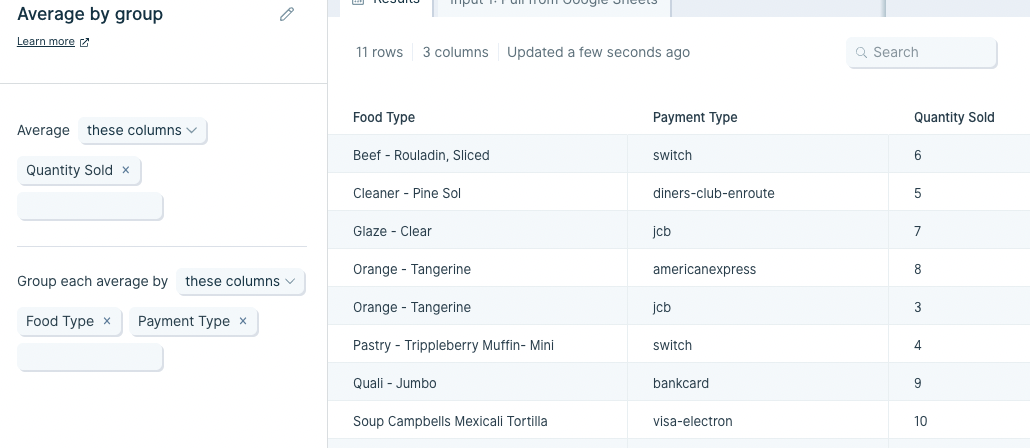This screenshot has height=448, width=1030.
Task: Click the Payment Type column header
Action: pos(695,118)
